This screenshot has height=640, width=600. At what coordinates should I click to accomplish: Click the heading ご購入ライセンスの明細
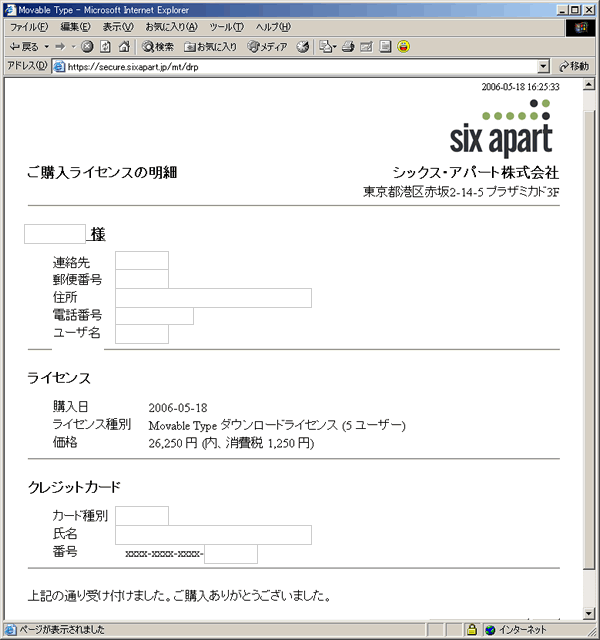coord(102,172)
